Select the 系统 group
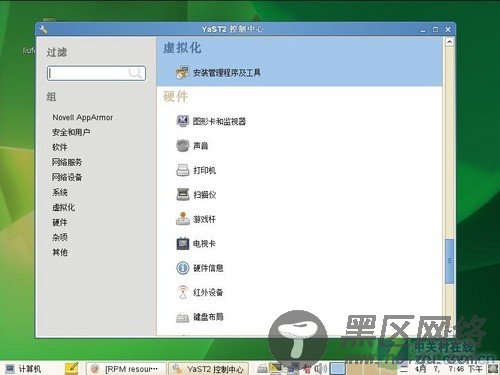500x375 pixels. point(60,192)
